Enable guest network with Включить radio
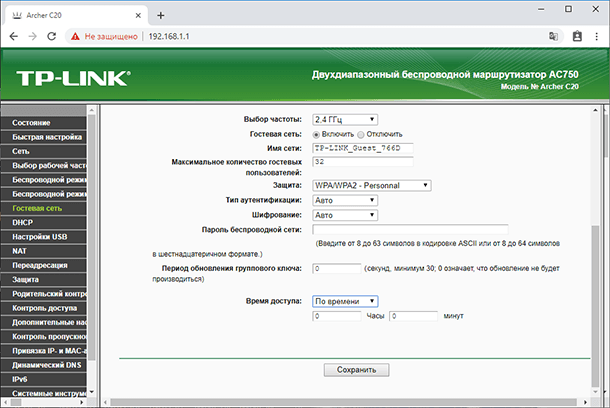The height and width of the screenshot is (408, 610). tap(316, 135)
